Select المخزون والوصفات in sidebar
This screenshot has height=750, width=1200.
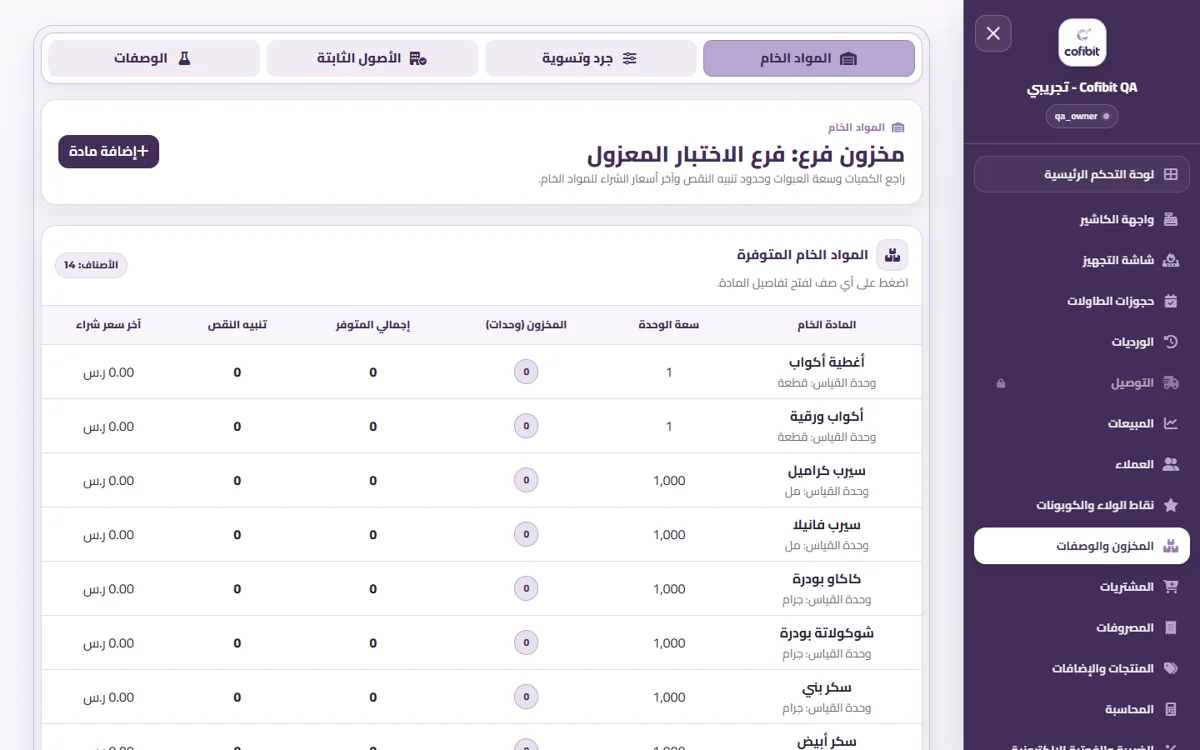1082,546
